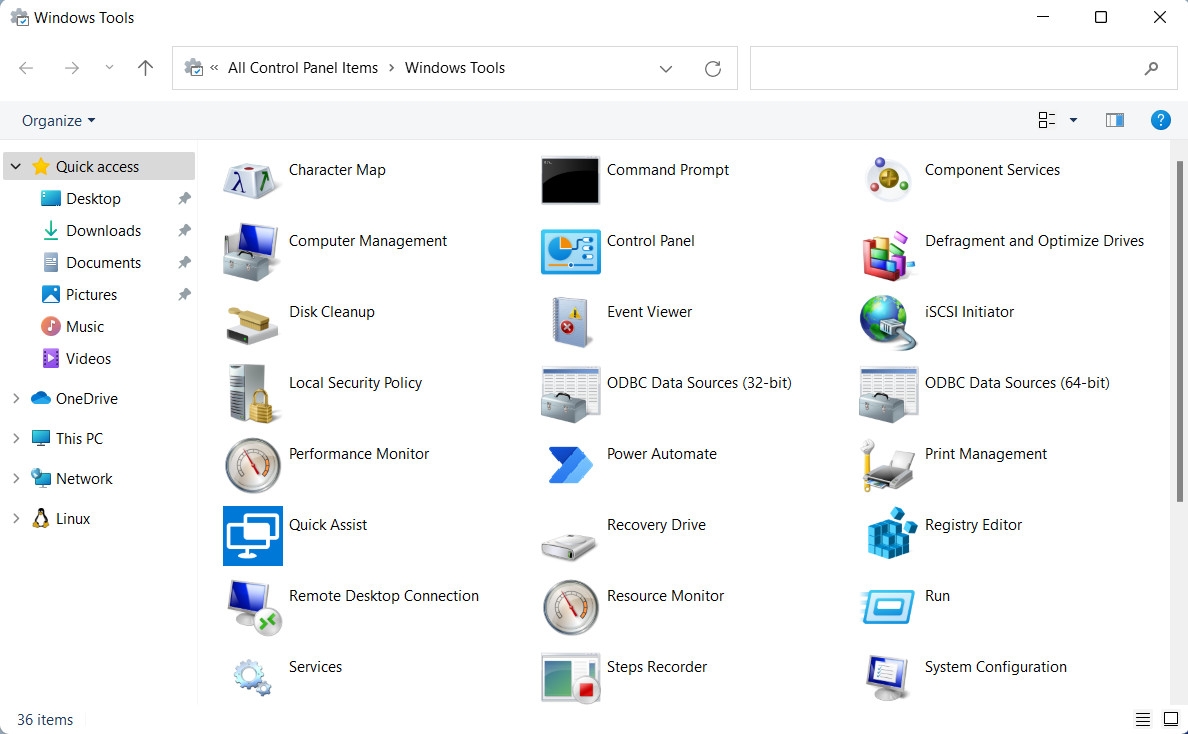Click the Run icon
Image resolution: width=1188 pixels, height=734 pixels.
tap(887, 607)
